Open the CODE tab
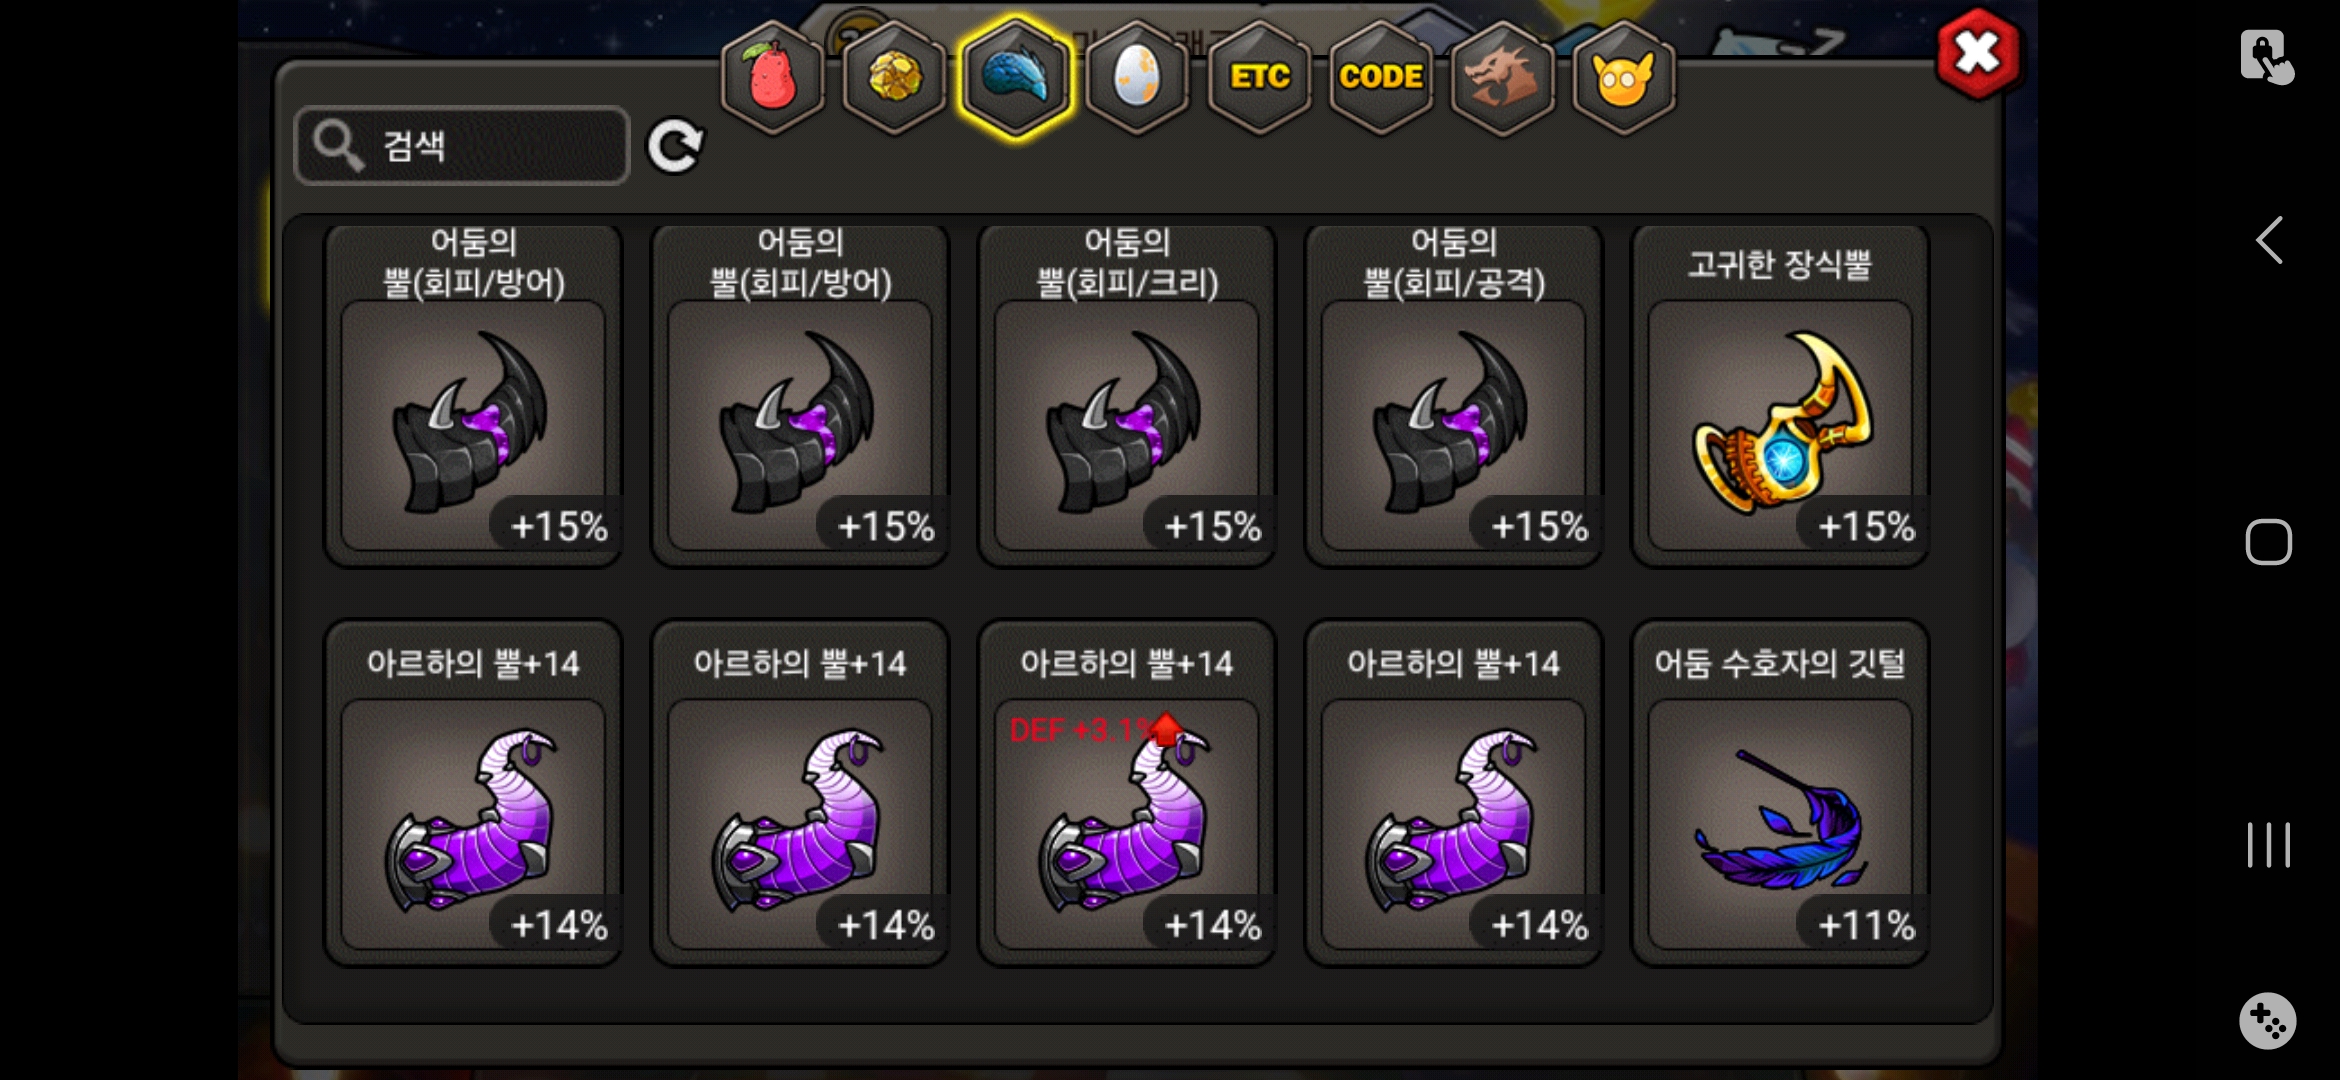 [1381, 77]
